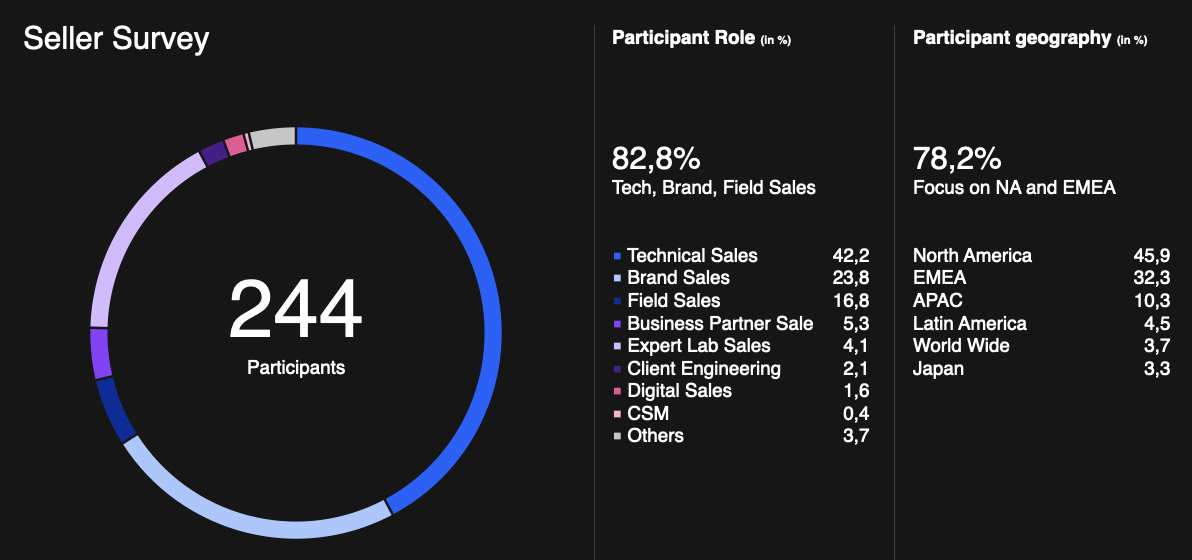The width and height of the screenshot is (1192, 560).
Task: Select the lavender donut segment on the left side of the ring
Action: [125, 228]
